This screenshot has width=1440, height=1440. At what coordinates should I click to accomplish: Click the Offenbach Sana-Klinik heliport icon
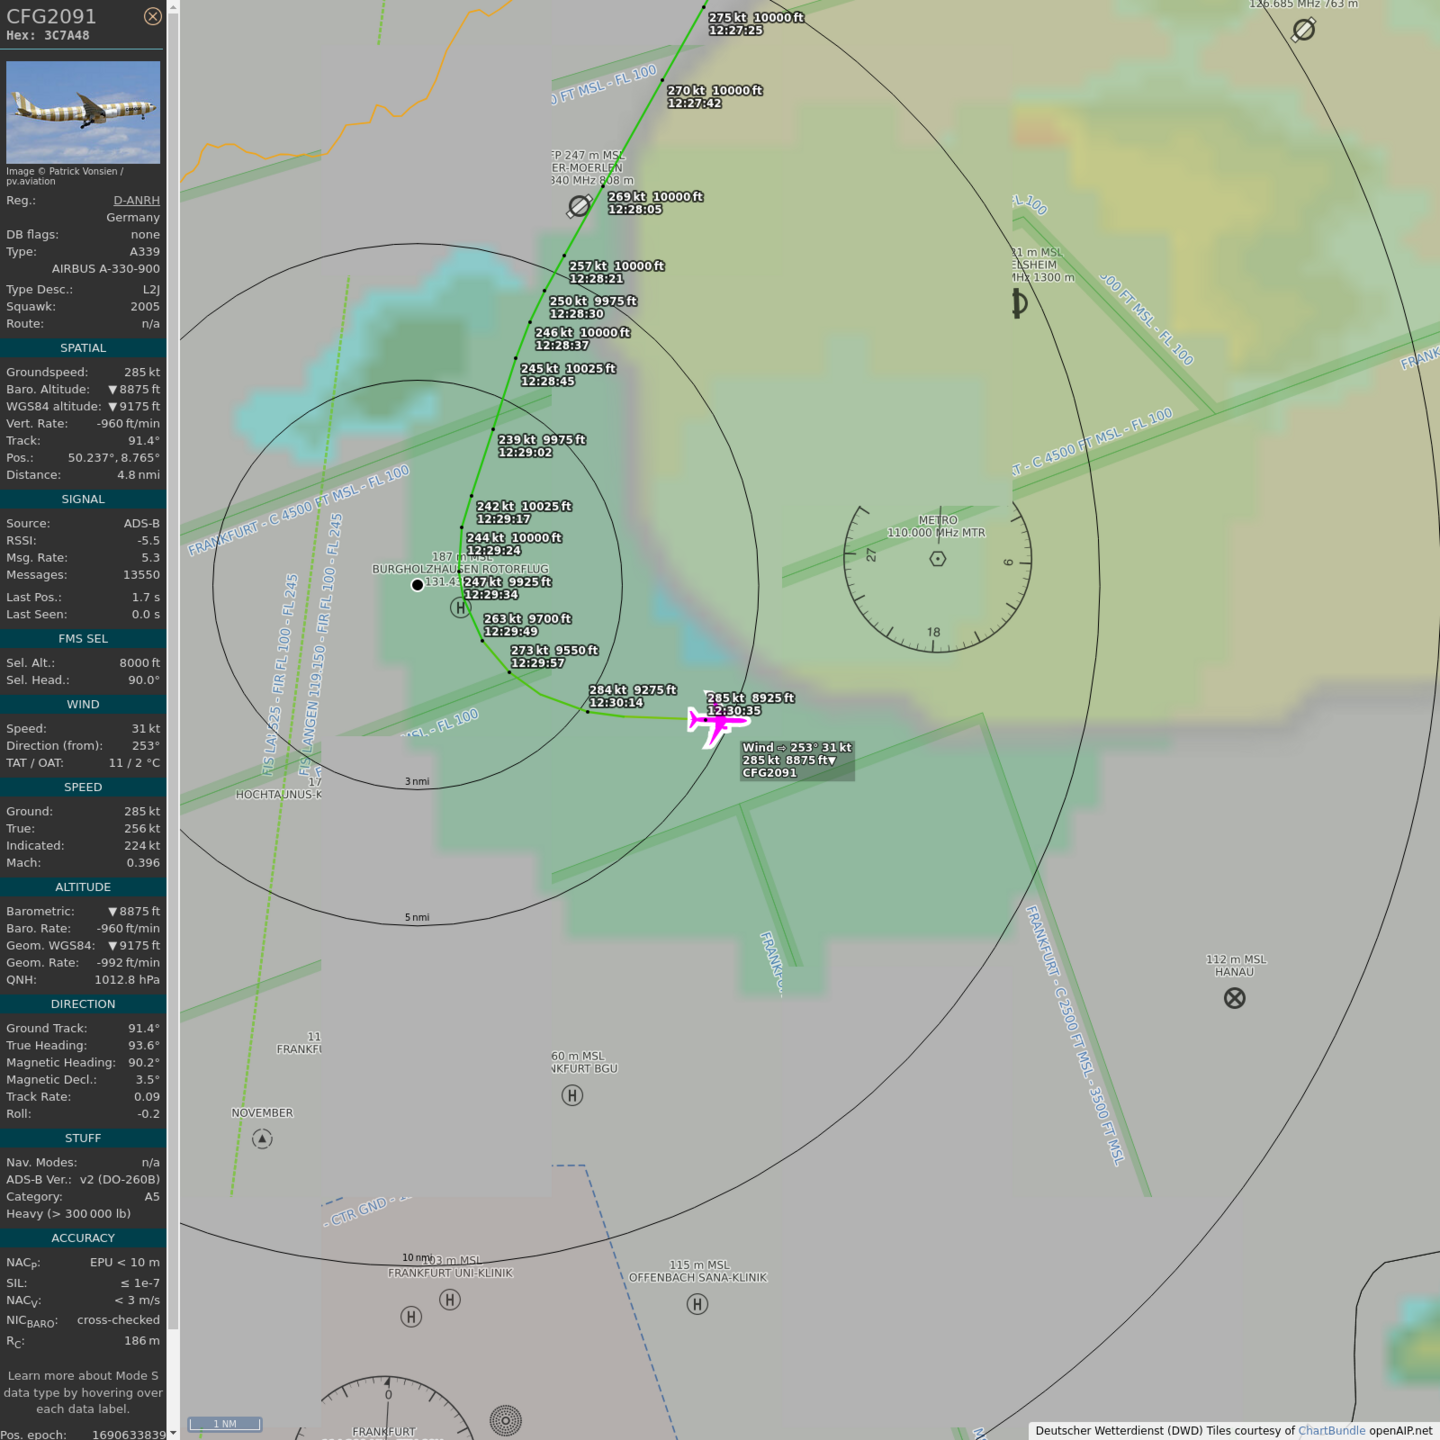(x=698, y=1304)
